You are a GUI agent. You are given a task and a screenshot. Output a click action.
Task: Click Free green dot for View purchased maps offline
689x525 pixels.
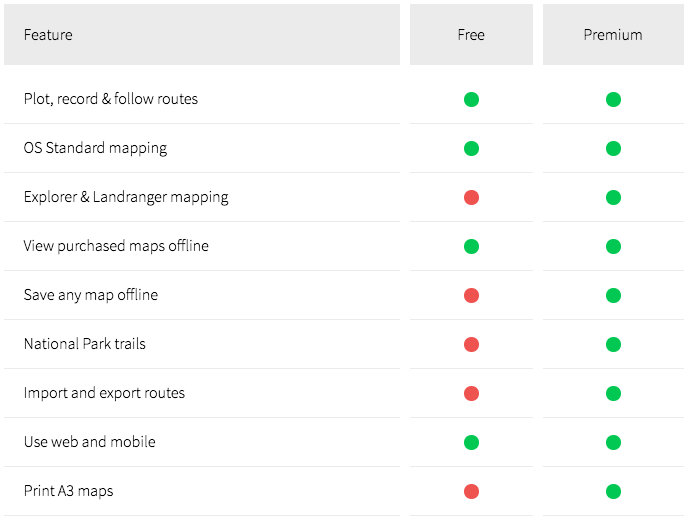coord(471,246)
